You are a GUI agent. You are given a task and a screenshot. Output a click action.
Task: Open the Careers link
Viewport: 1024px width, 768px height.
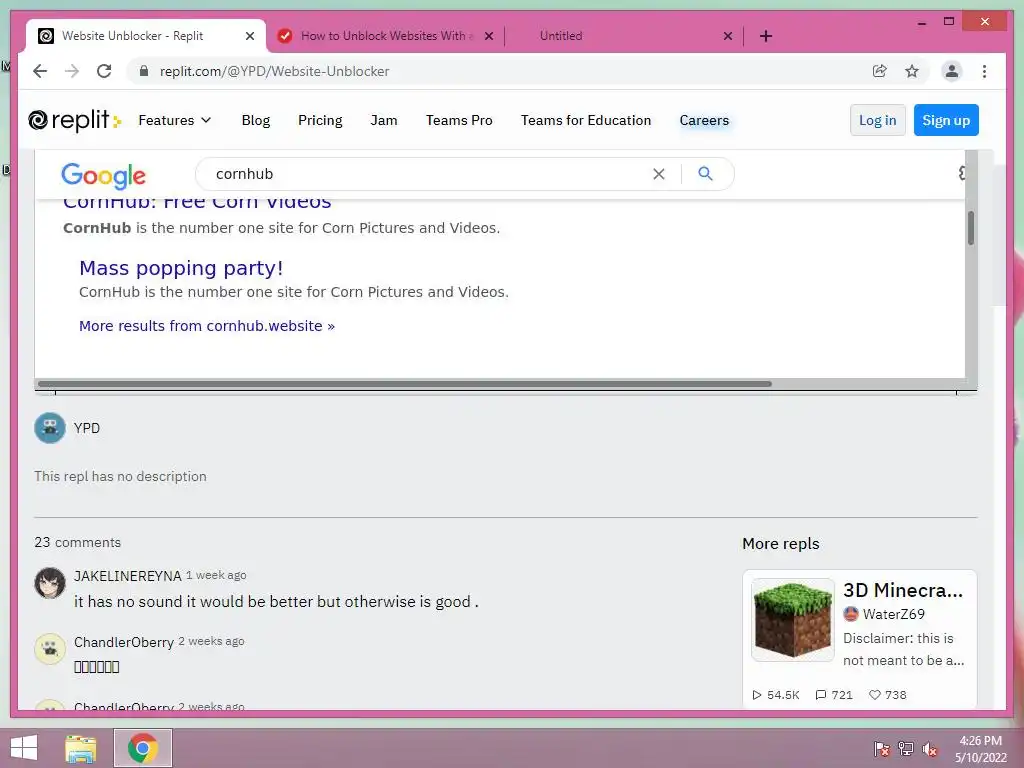[704, 120]
